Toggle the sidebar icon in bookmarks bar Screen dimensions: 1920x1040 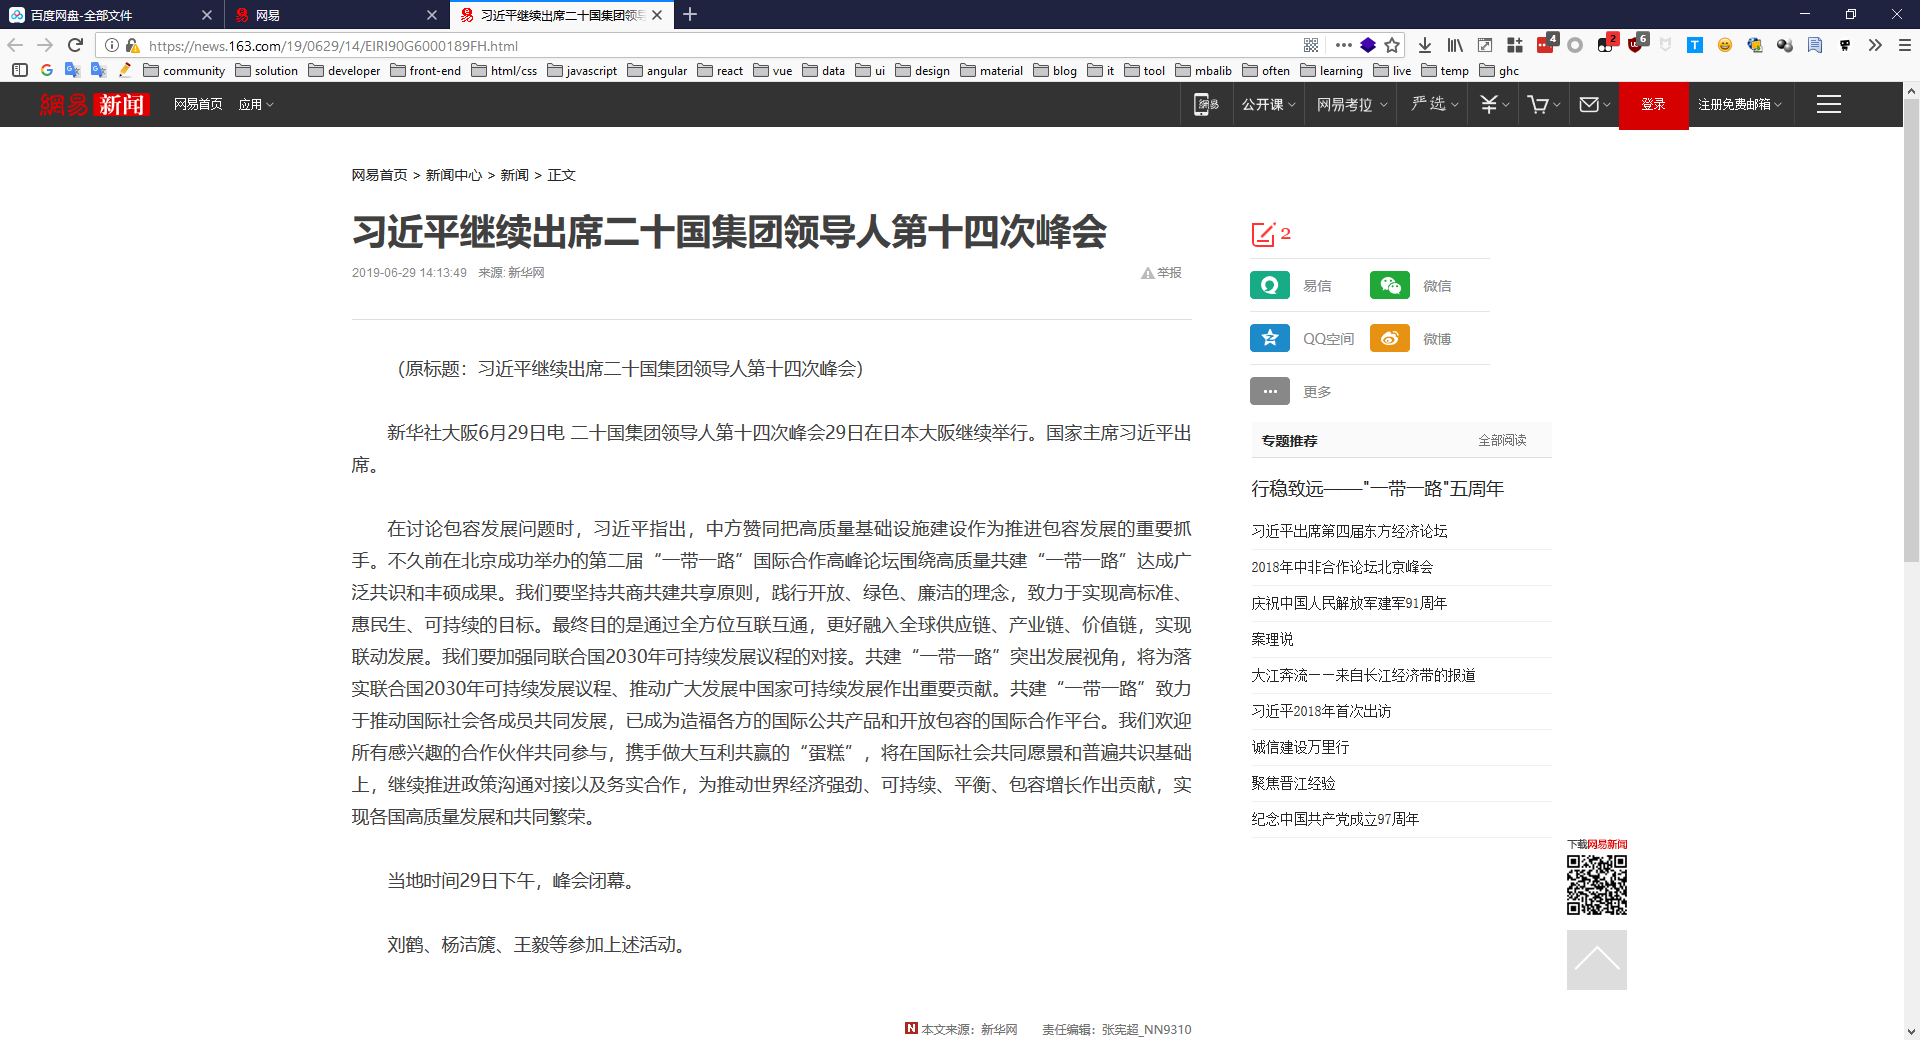(20, 70)
